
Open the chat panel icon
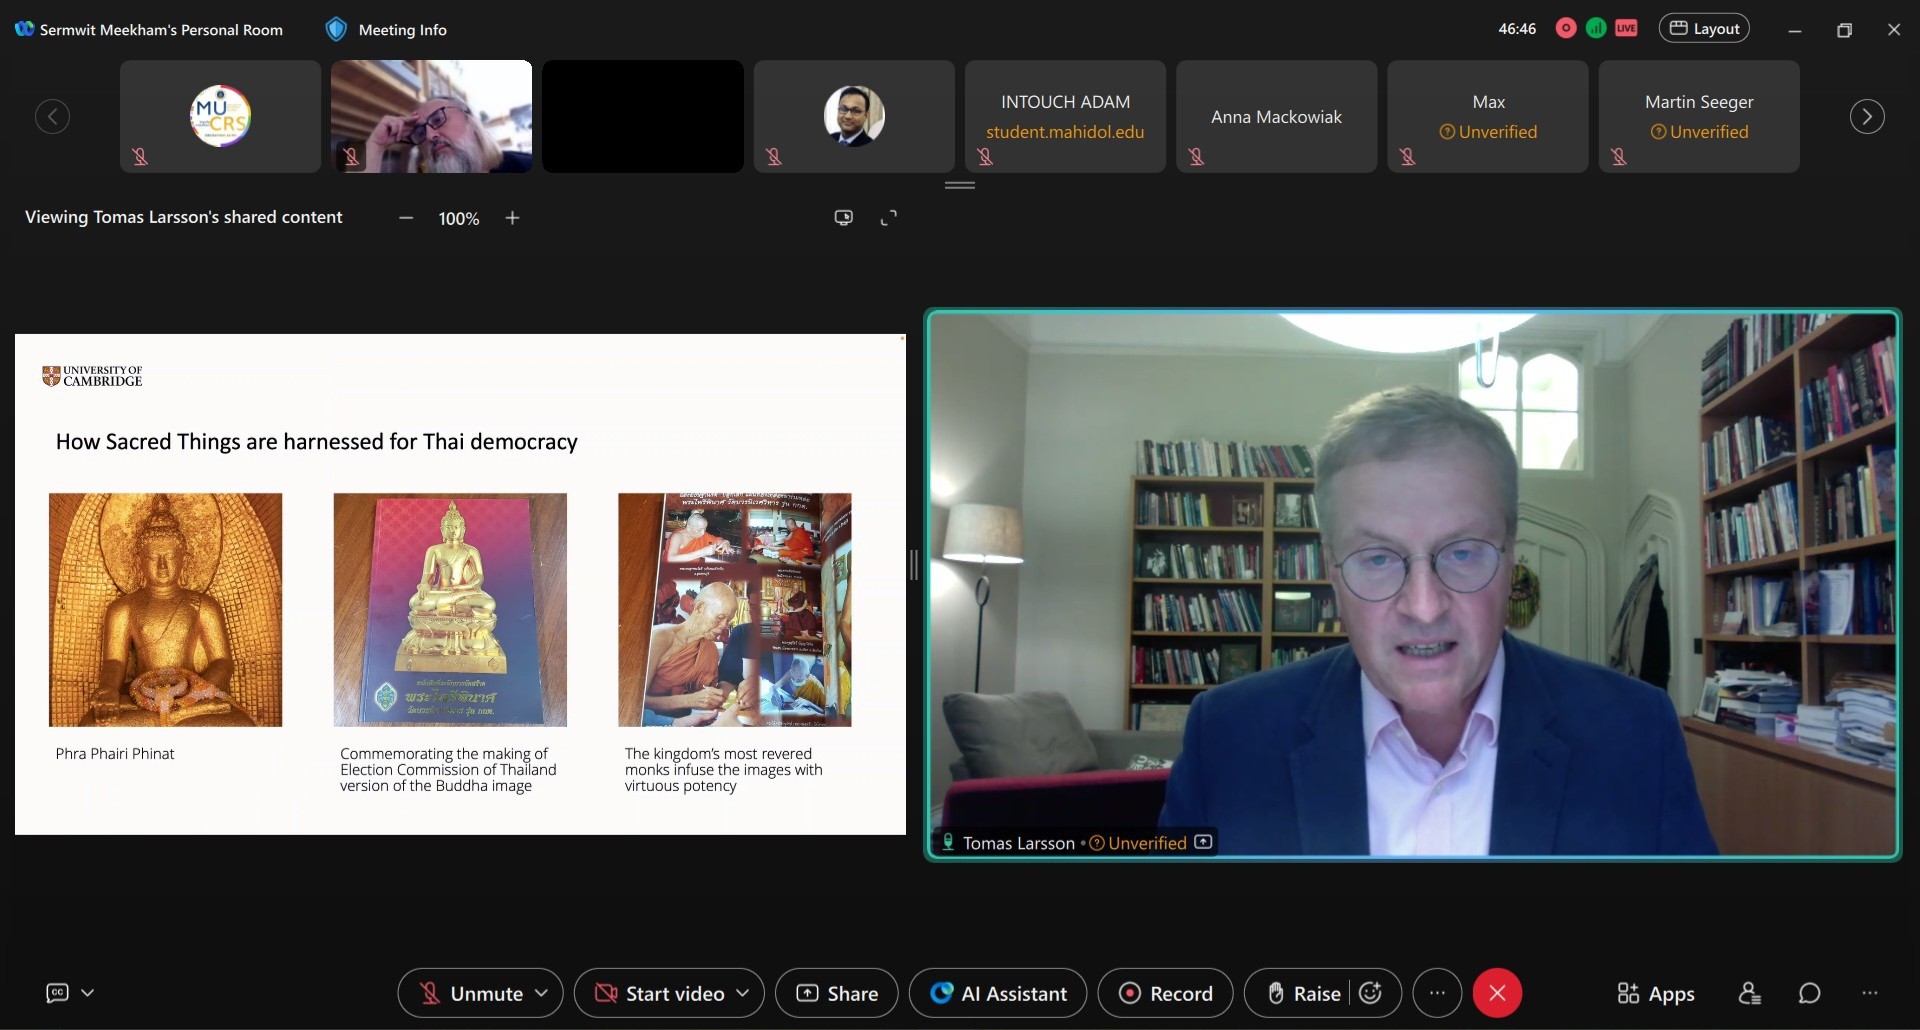[1809, 993]
